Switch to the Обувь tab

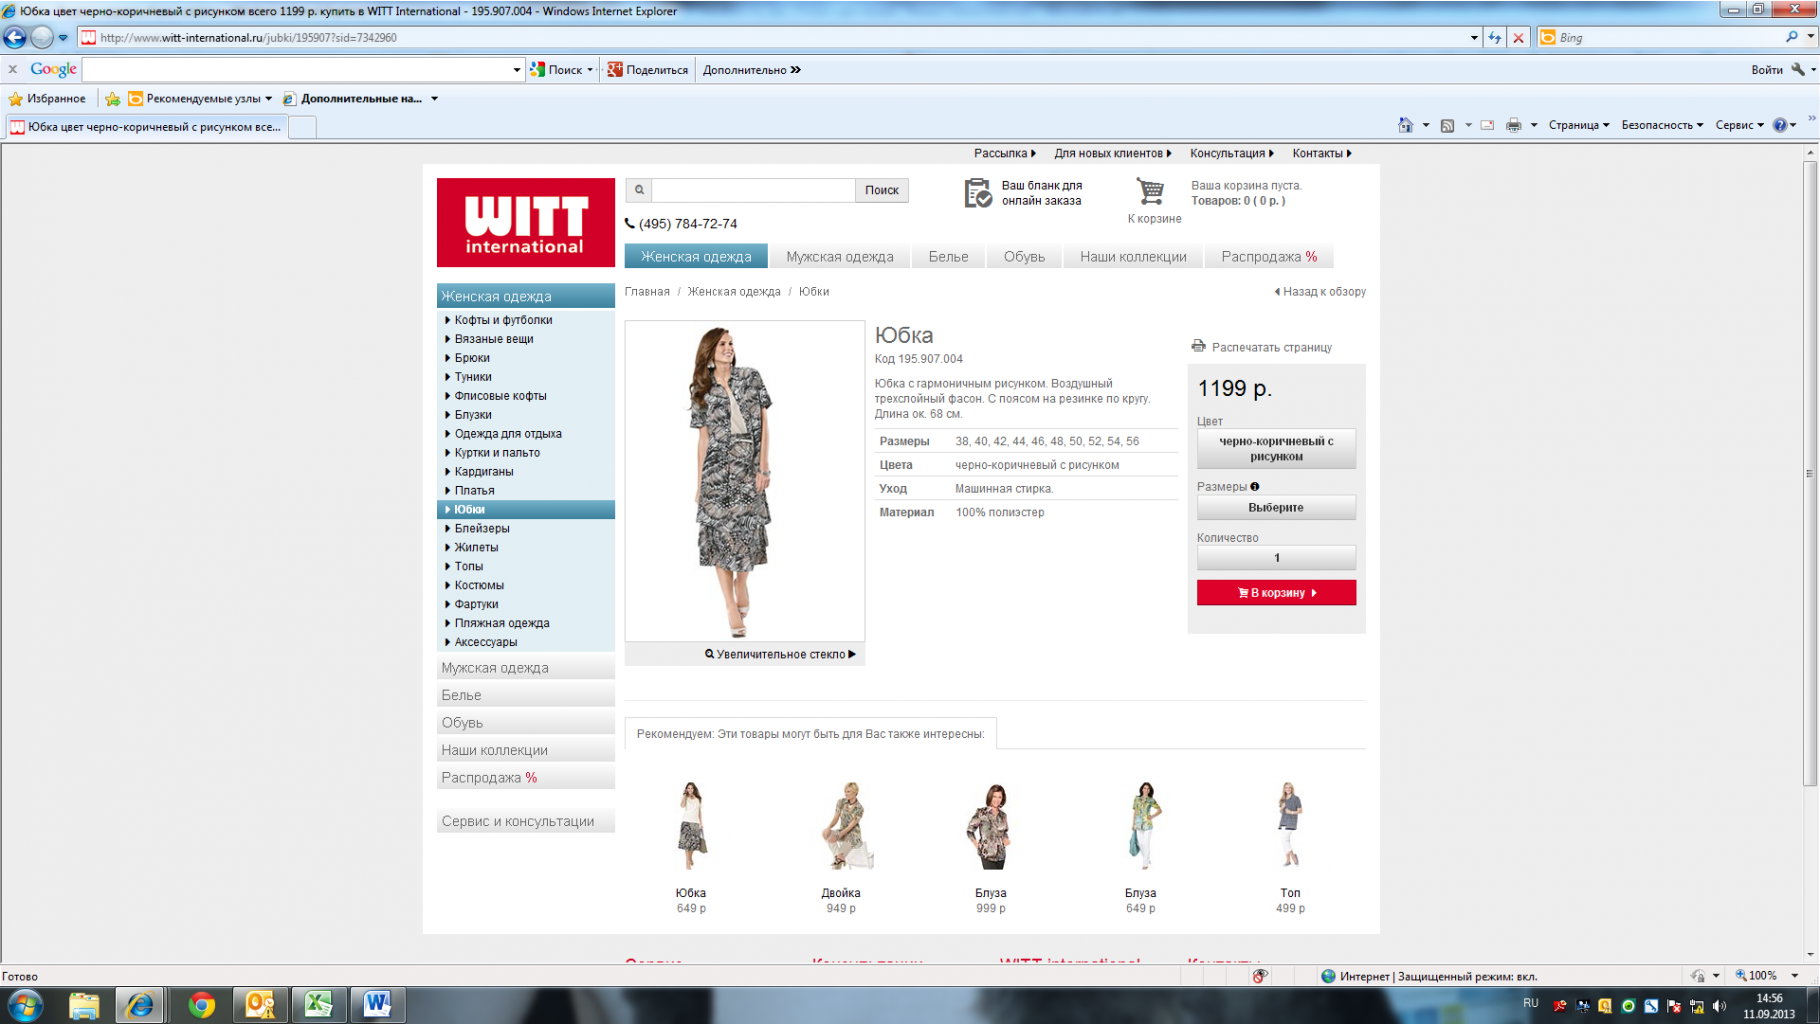(x=1024, y=257)
